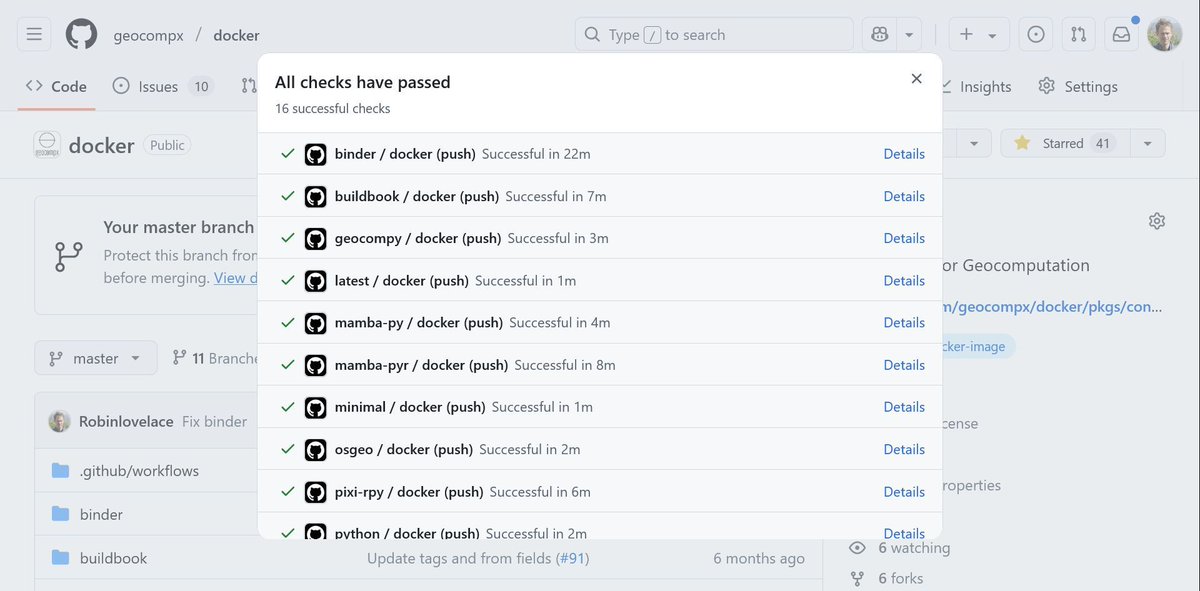Screen dimensions: 1200x591
Task: Open Details for latest / docker check
Action: (x=904, y=281)
